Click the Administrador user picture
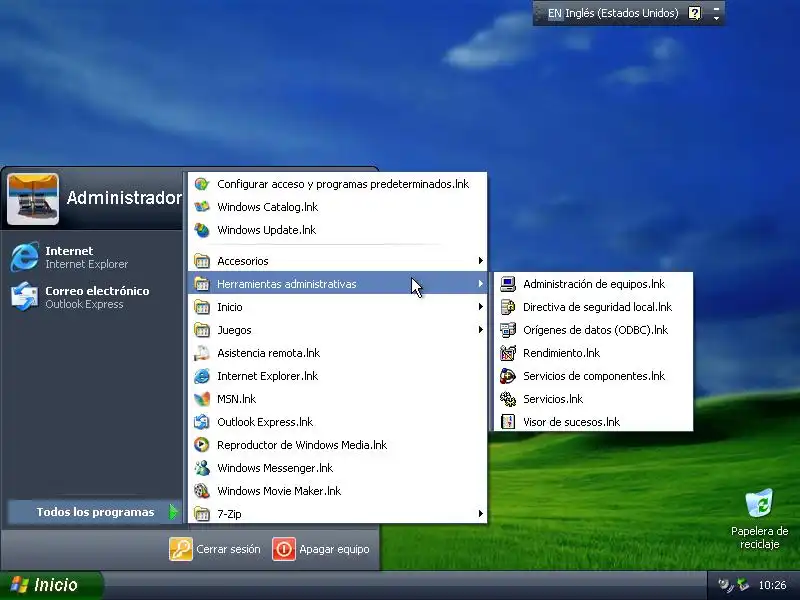The image size is (800, 600). [x=33, y=199]
